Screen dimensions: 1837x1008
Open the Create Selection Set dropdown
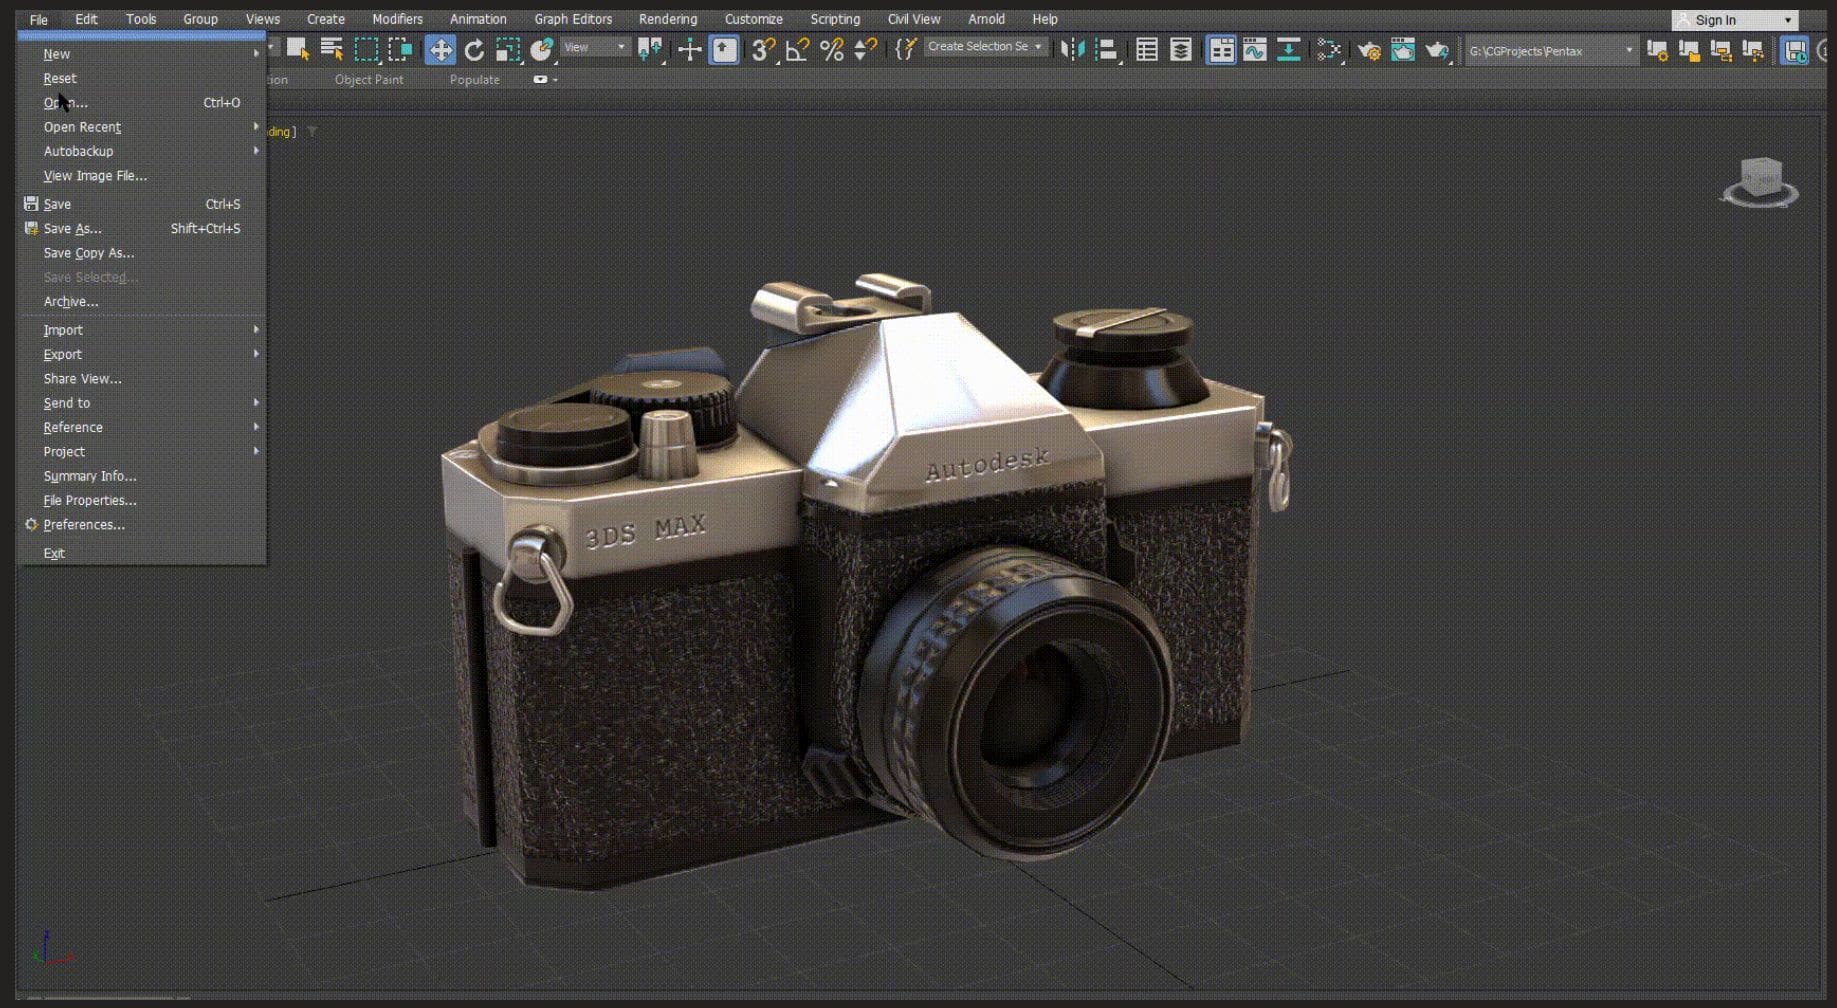coord(985,46)
